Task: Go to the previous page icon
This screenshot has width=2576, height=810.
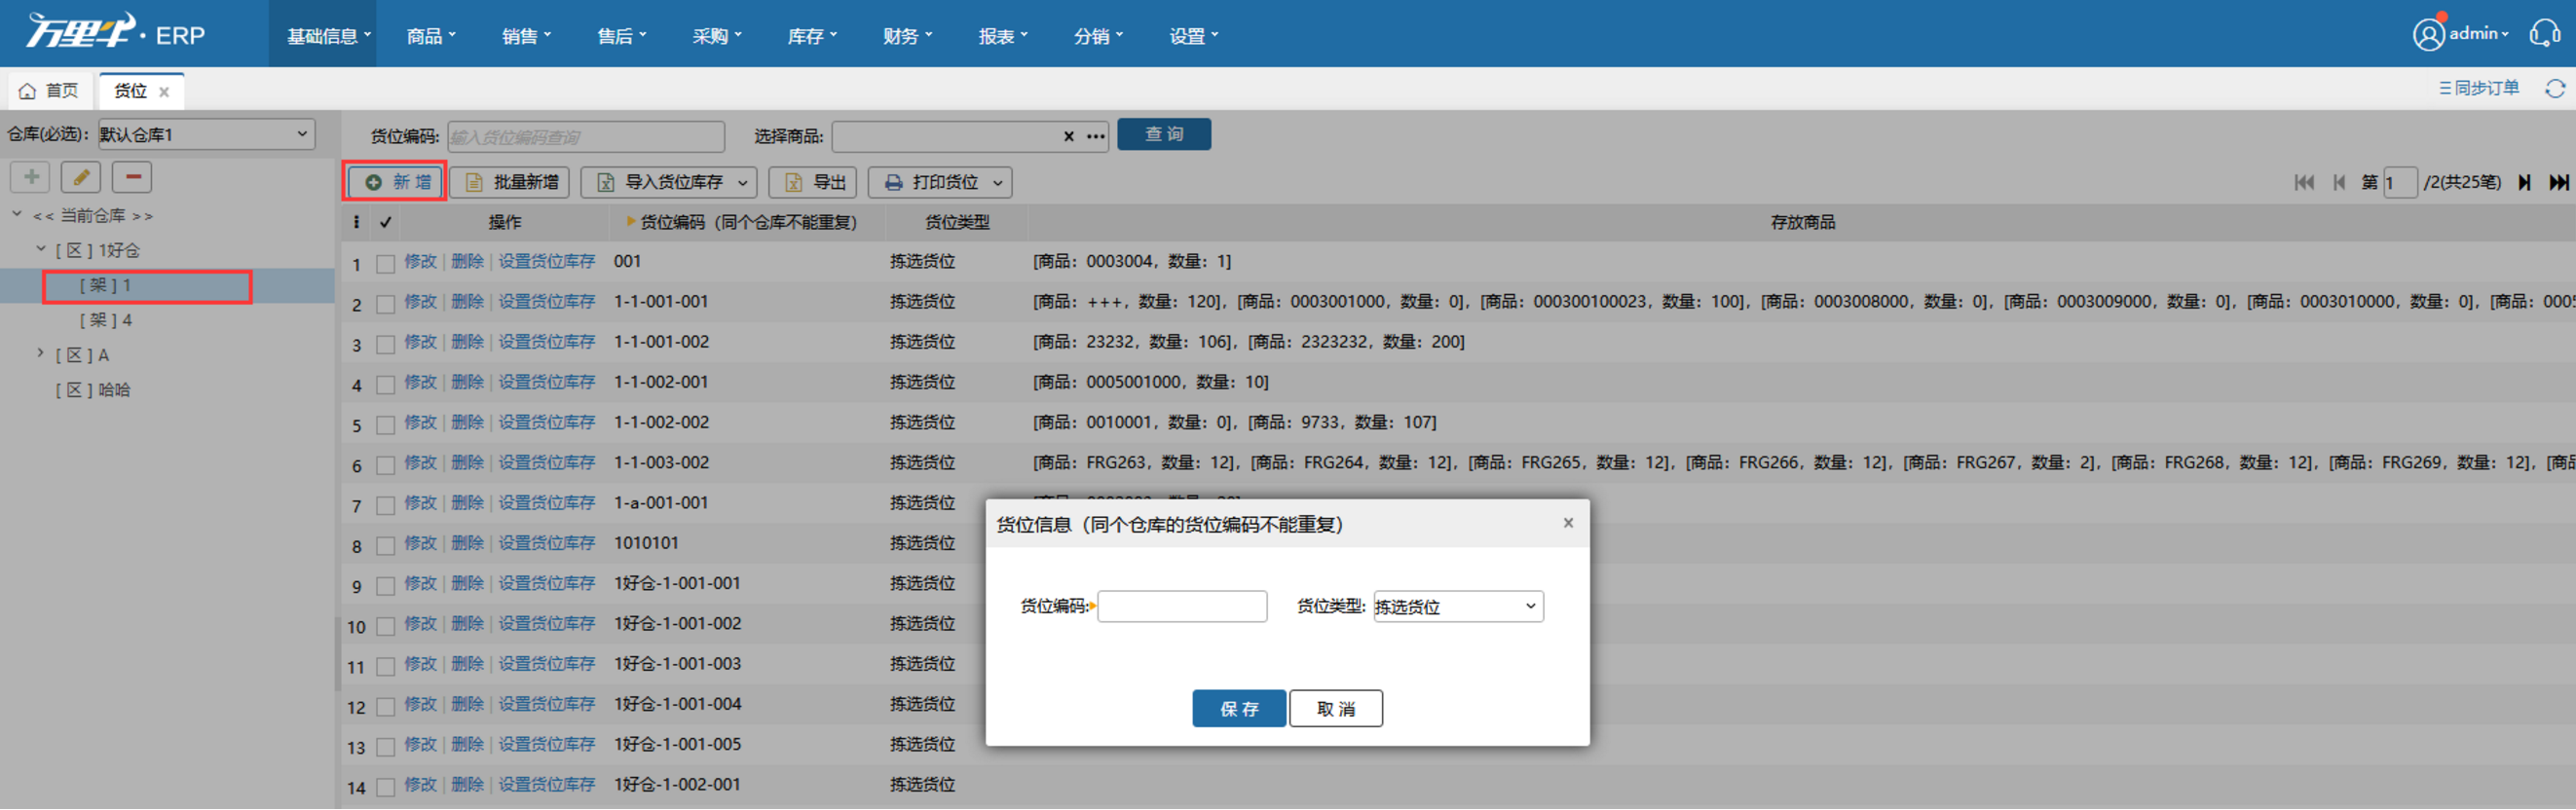Action: [2339, 182]
